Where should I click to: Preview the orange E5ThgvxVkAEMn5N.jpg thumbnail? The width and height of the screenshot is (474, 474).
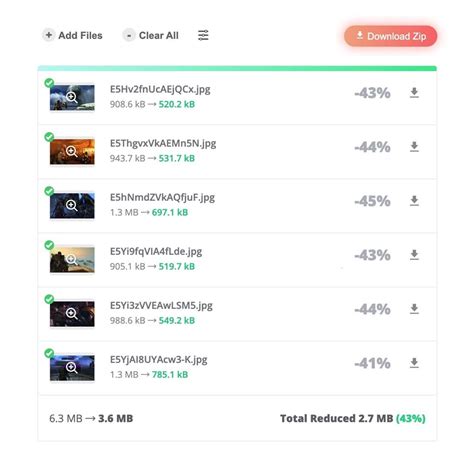(x=72, y=151)
